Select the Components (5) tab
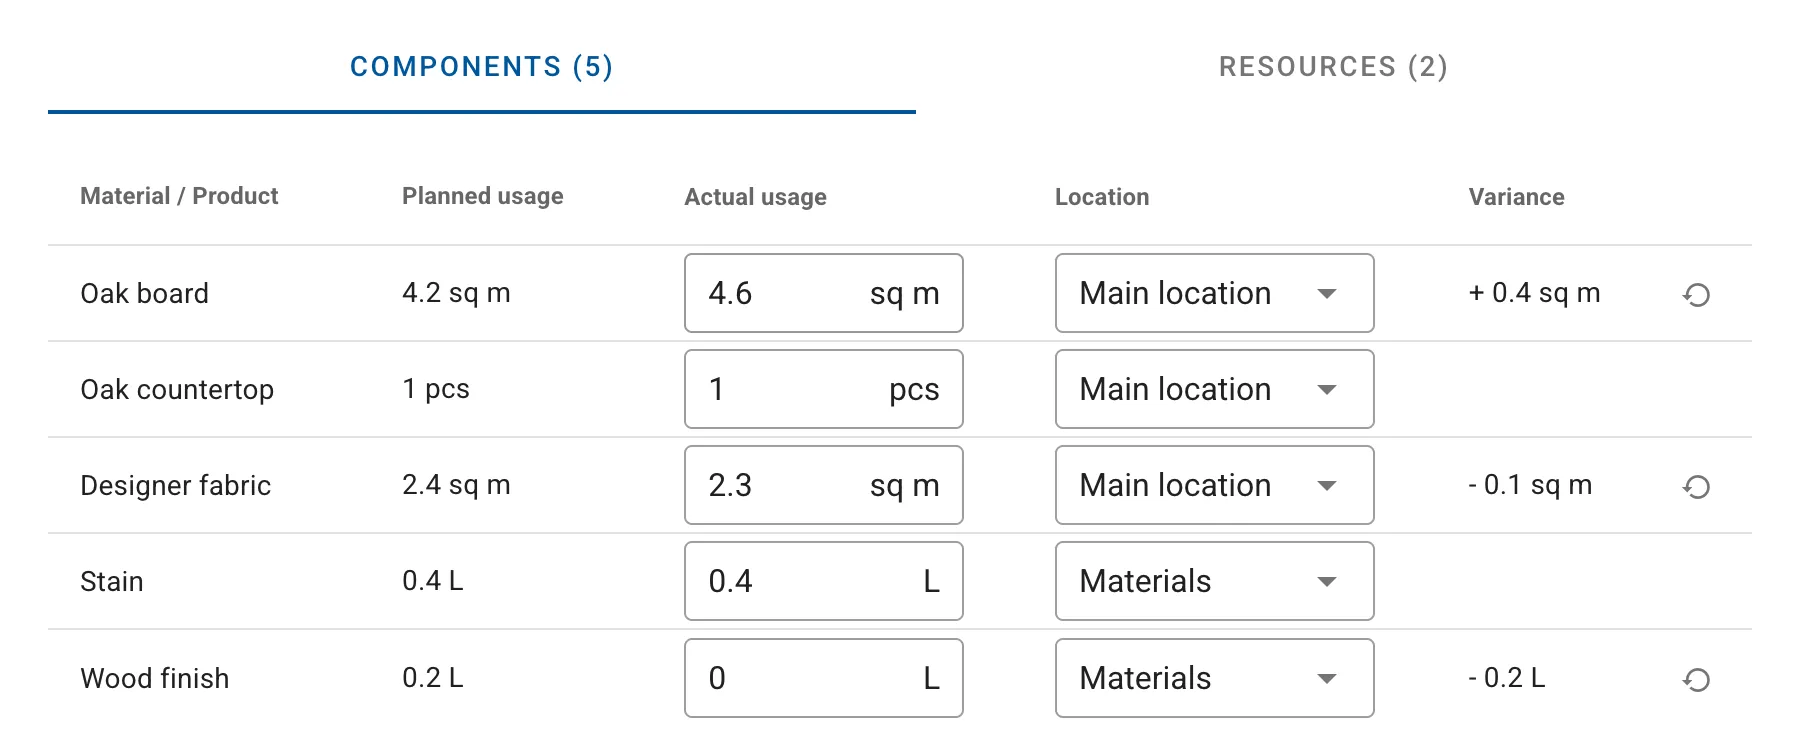This screenshot has width=1800, height=750. (481, 67)
